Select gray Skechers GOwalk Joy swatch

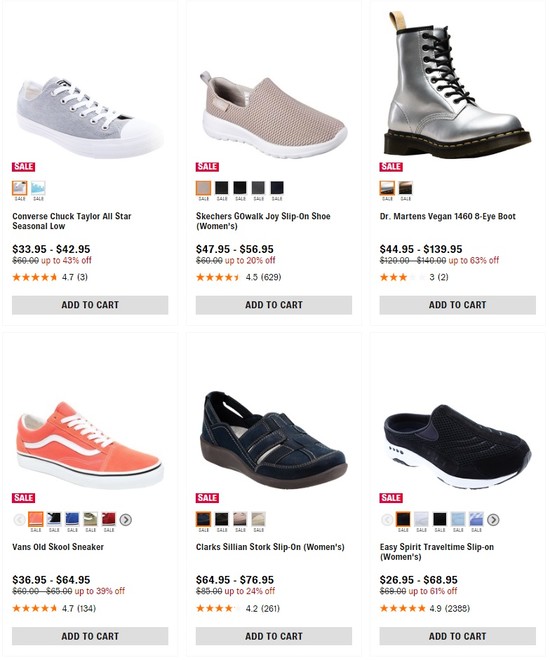(260, 189)
